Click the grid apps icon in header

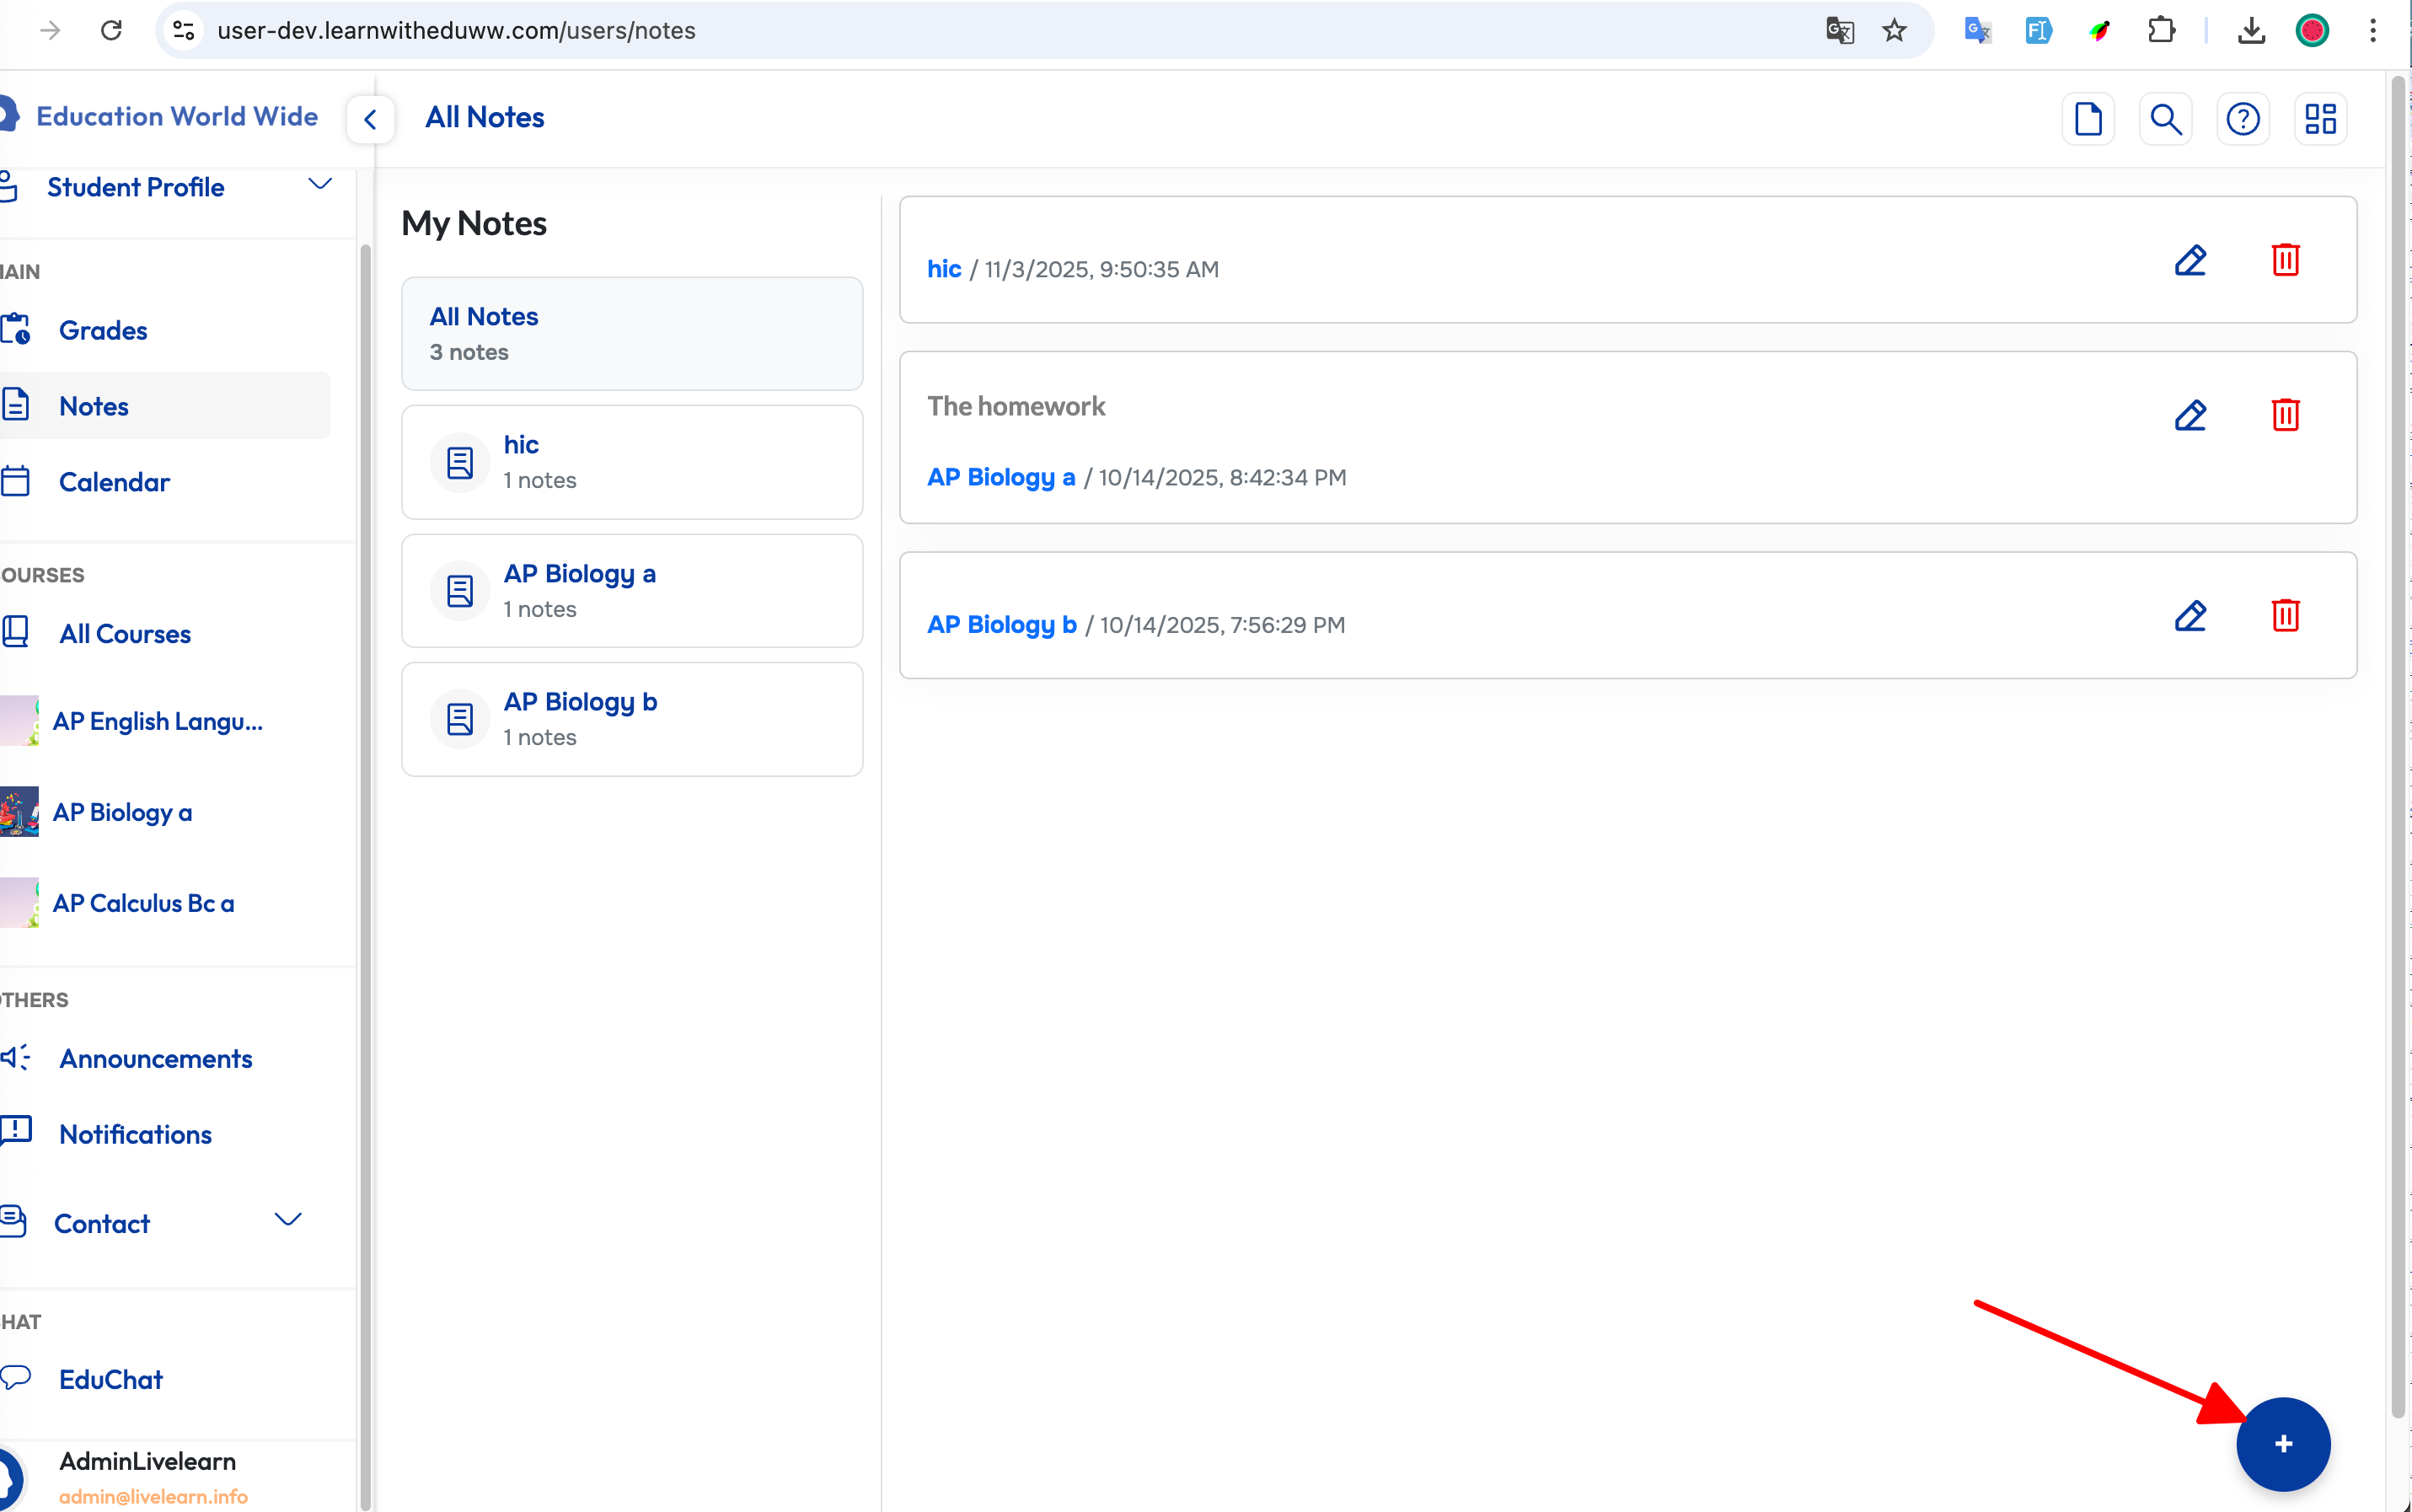click(x=2320, y=119)
